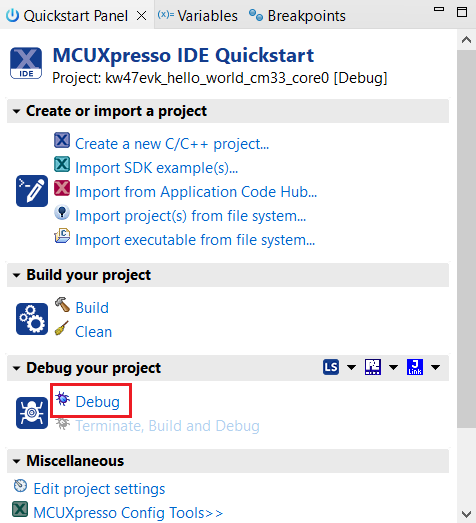This screenshot has height=523, width=476.
Task: Click the broom Clean icon
Action: 62,329
